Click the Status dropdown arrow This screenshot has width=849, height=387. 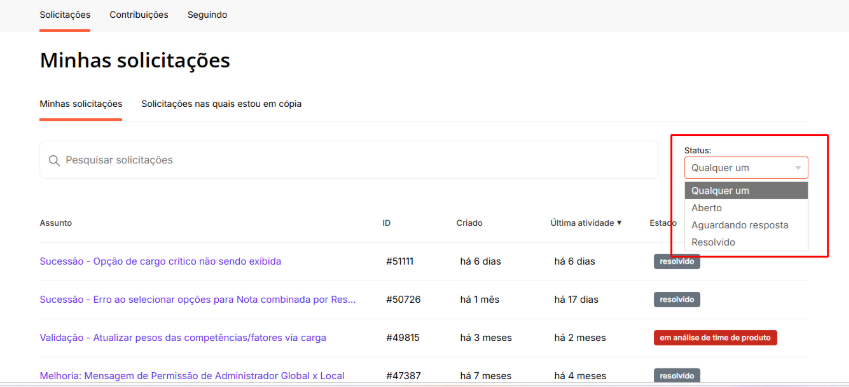(798, 168)
